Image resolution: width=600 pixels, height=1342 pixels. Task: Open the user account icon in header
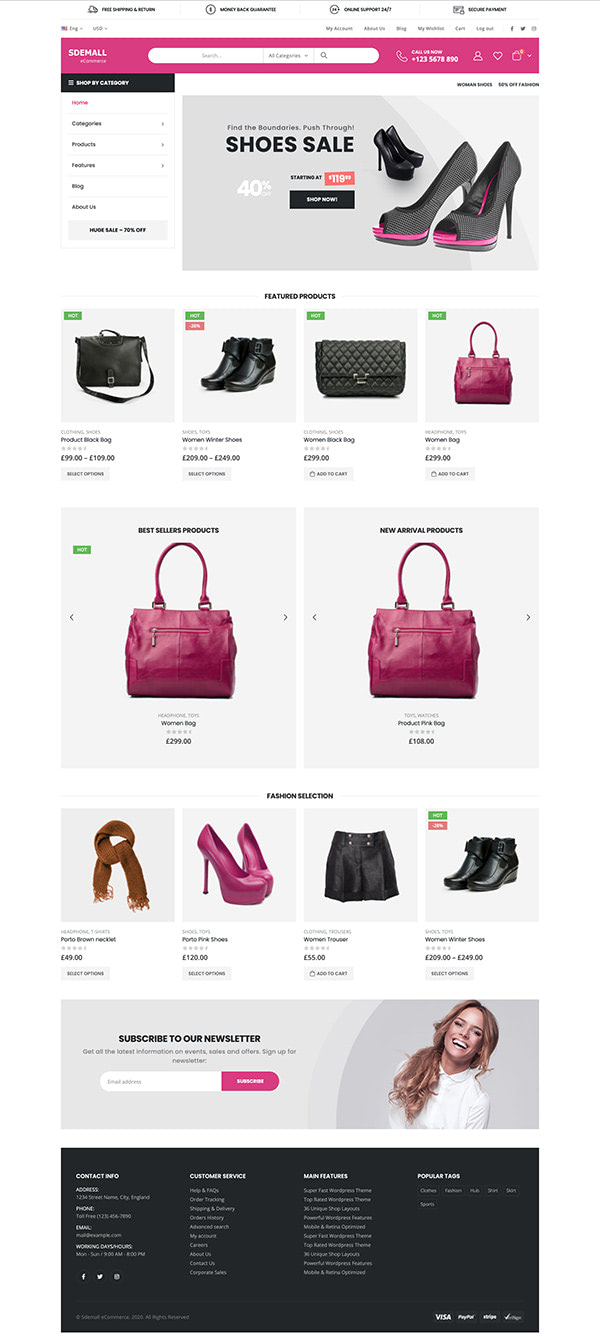pyautogui.click(x=478, y=56)
